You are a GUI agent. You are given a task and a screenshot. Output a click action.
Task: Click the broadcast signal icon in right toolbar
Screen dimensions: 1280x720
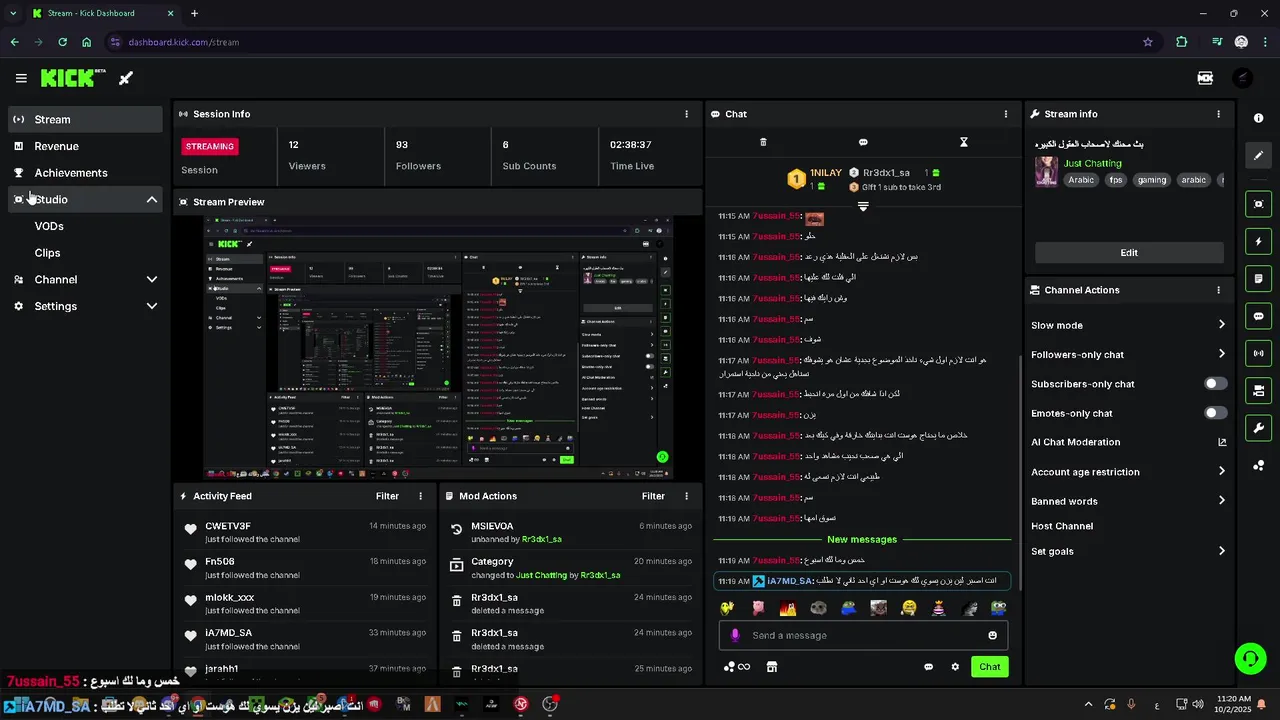(x=1258, y=353)
